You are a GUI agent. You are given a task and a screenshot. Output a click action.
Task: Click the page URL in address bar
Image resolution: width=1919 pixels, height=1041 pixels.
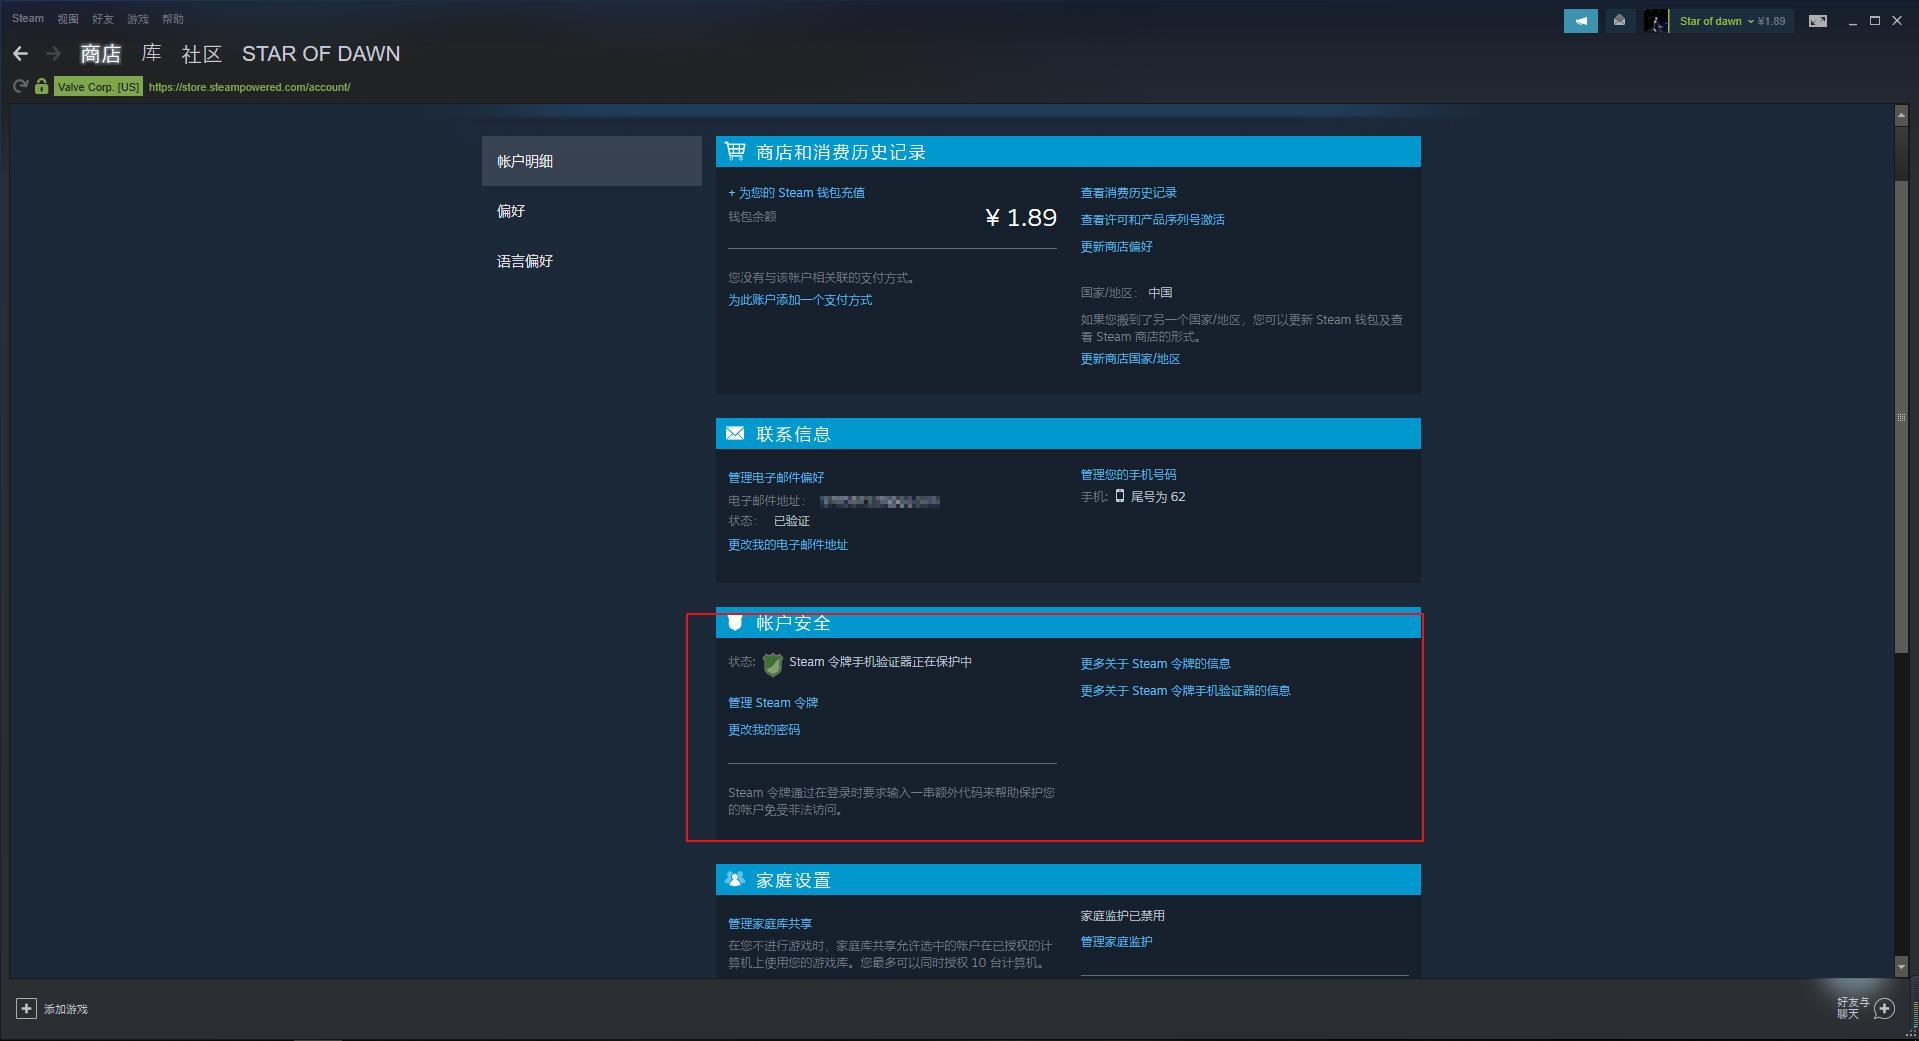[x=249, y=87]
